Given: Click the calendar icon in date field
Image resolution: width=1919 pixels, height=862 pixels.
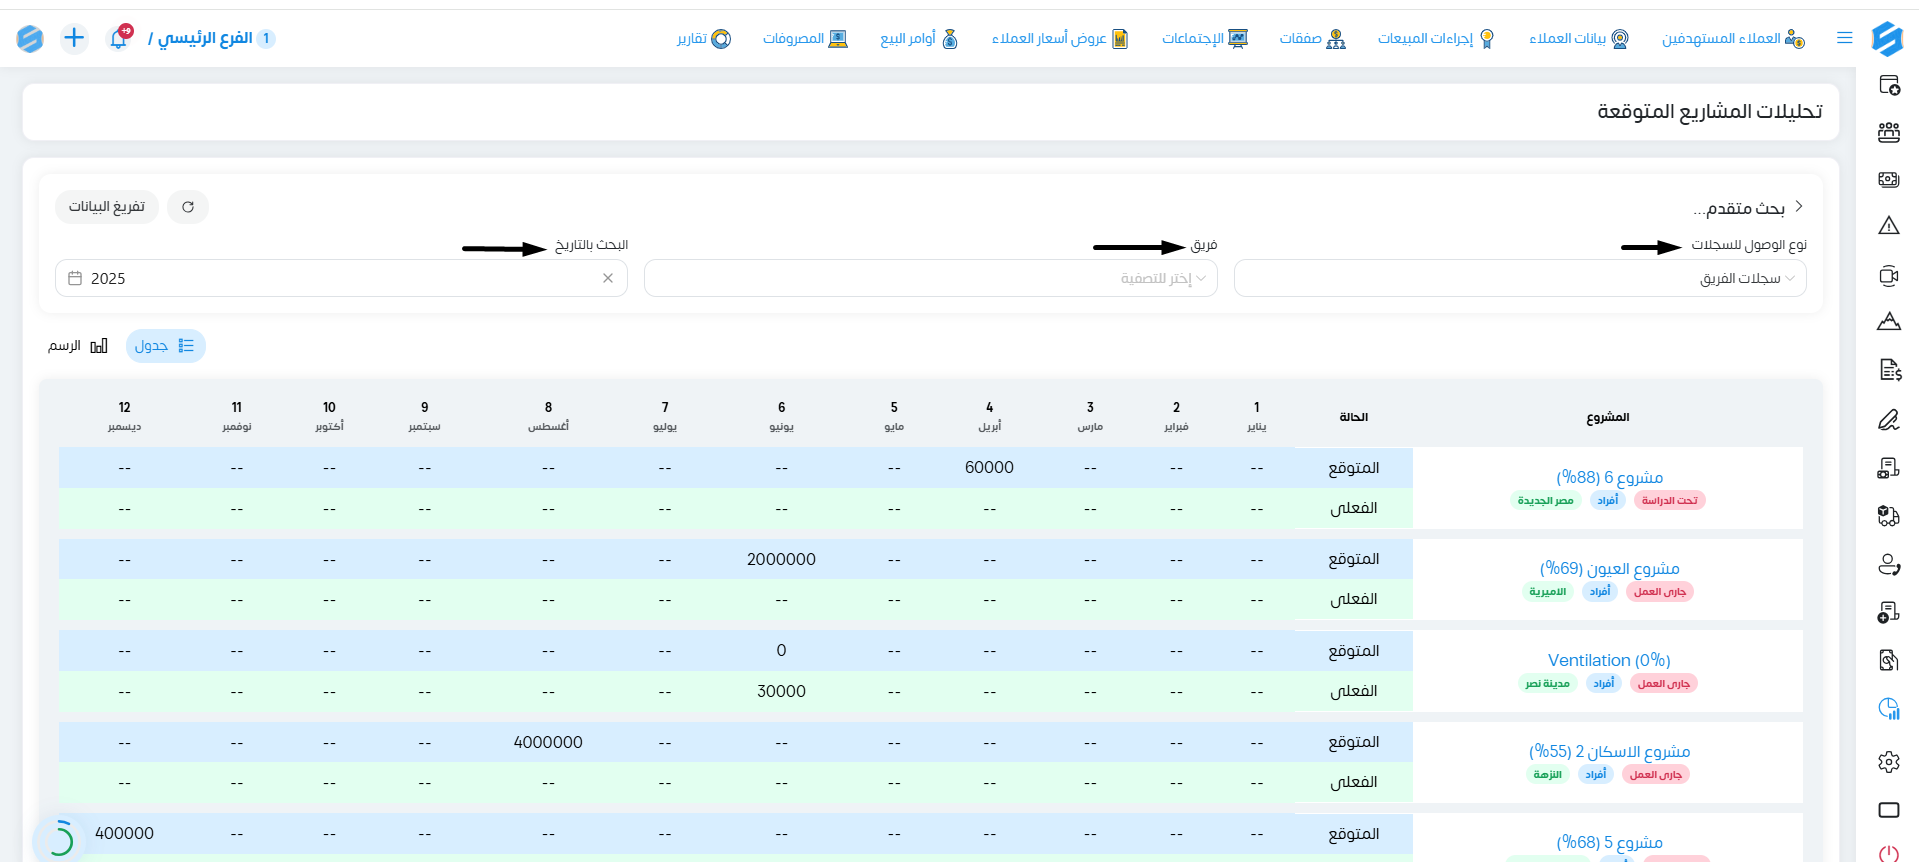Looking at the screenshot, I should pyautogui.click(x=75, y=278).
